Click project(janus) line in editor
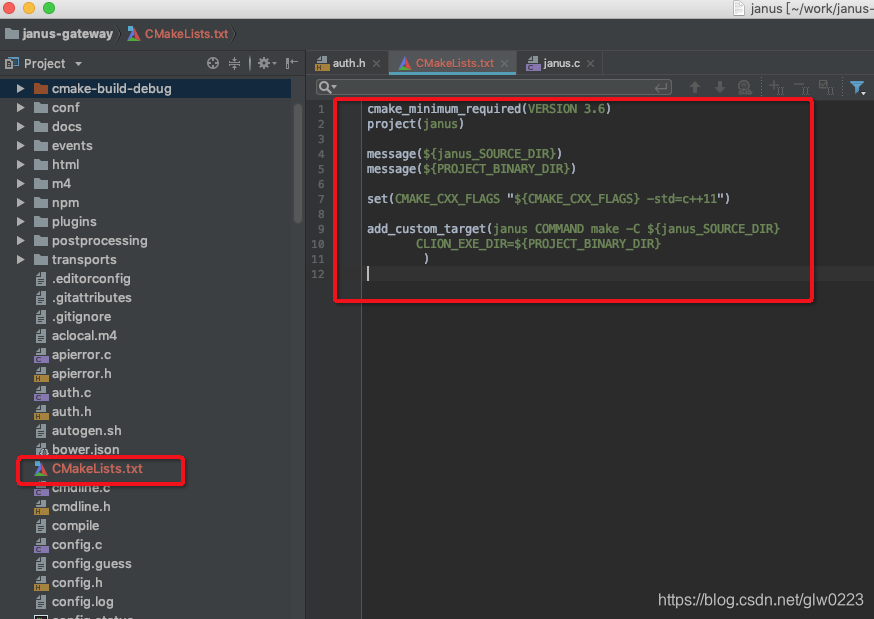The image size is (874, 619). (x=415, y=124)
